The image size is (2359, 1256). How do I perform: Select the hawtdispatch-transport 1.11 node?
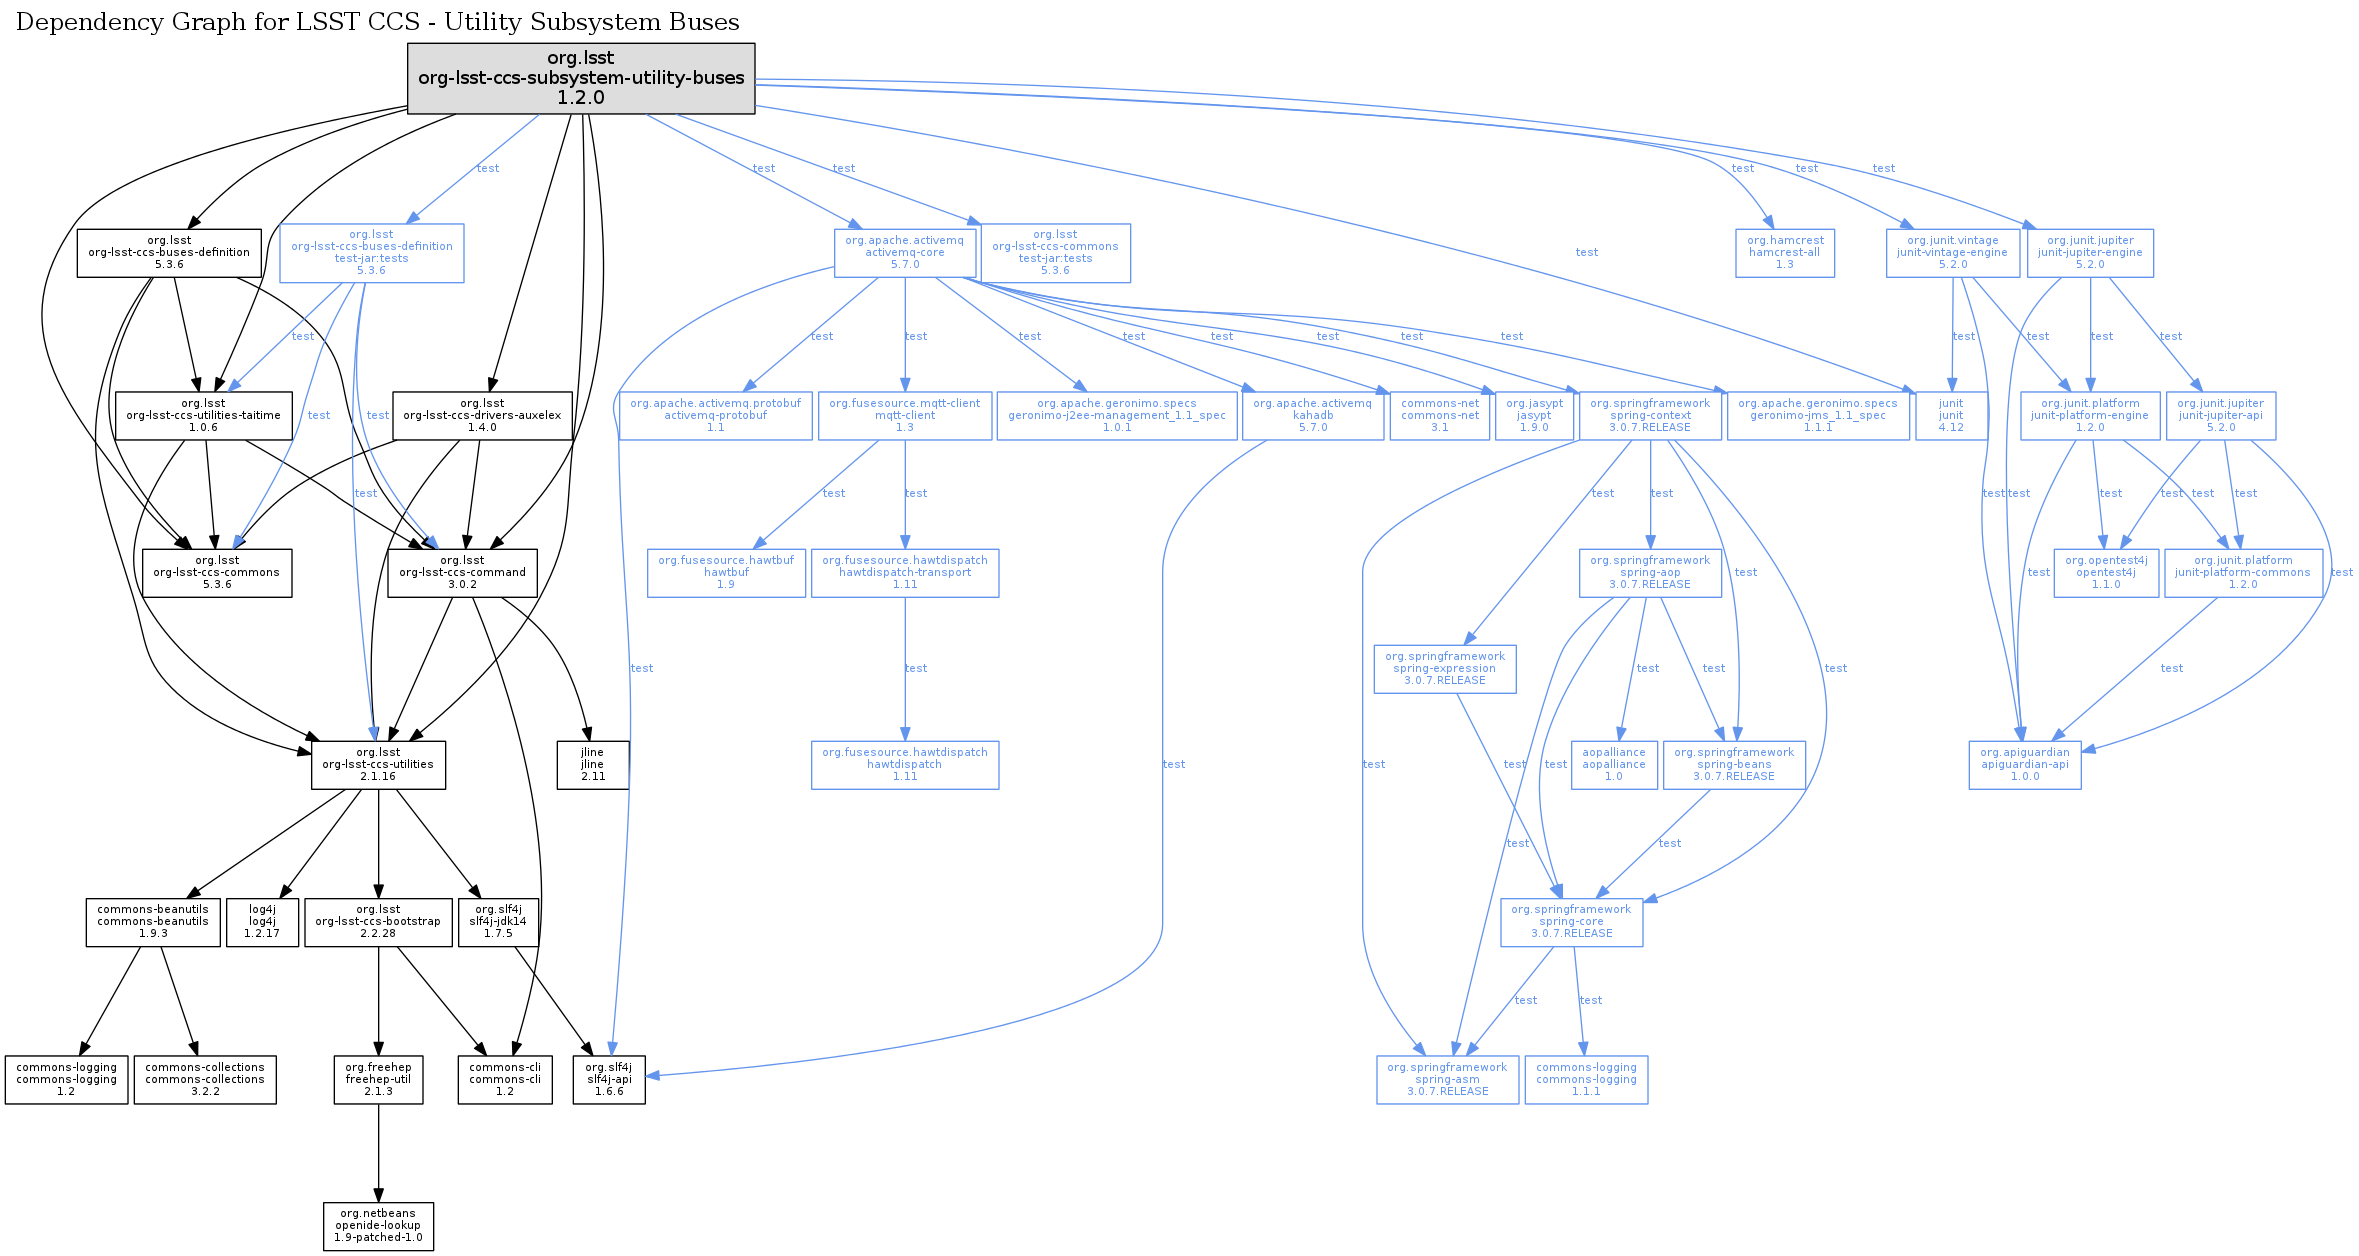tap(905, 573)
